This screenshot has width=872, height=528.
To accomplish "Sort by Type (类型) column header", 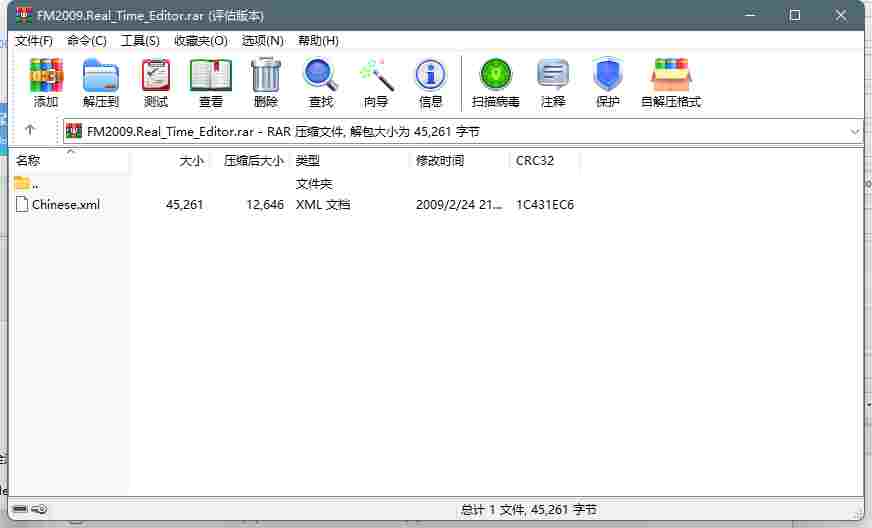I will [351, 161].
